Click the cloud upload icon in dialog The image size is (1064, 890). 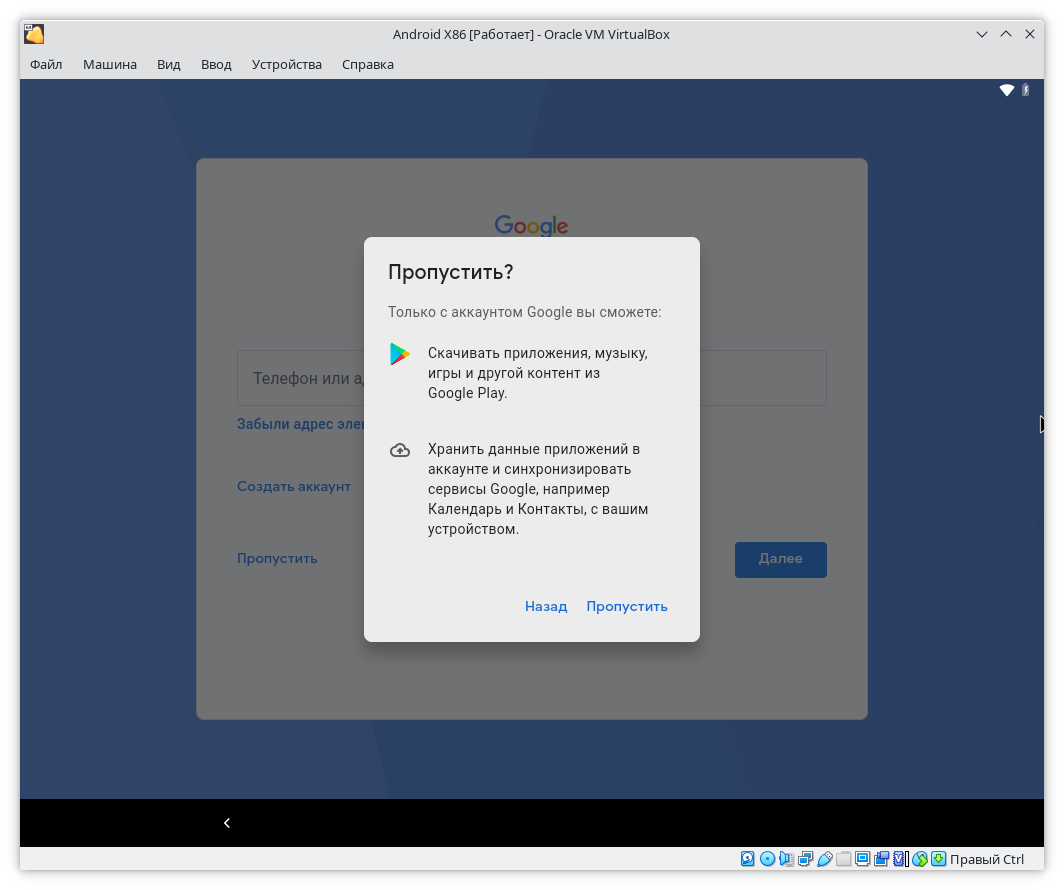(400, 450)
